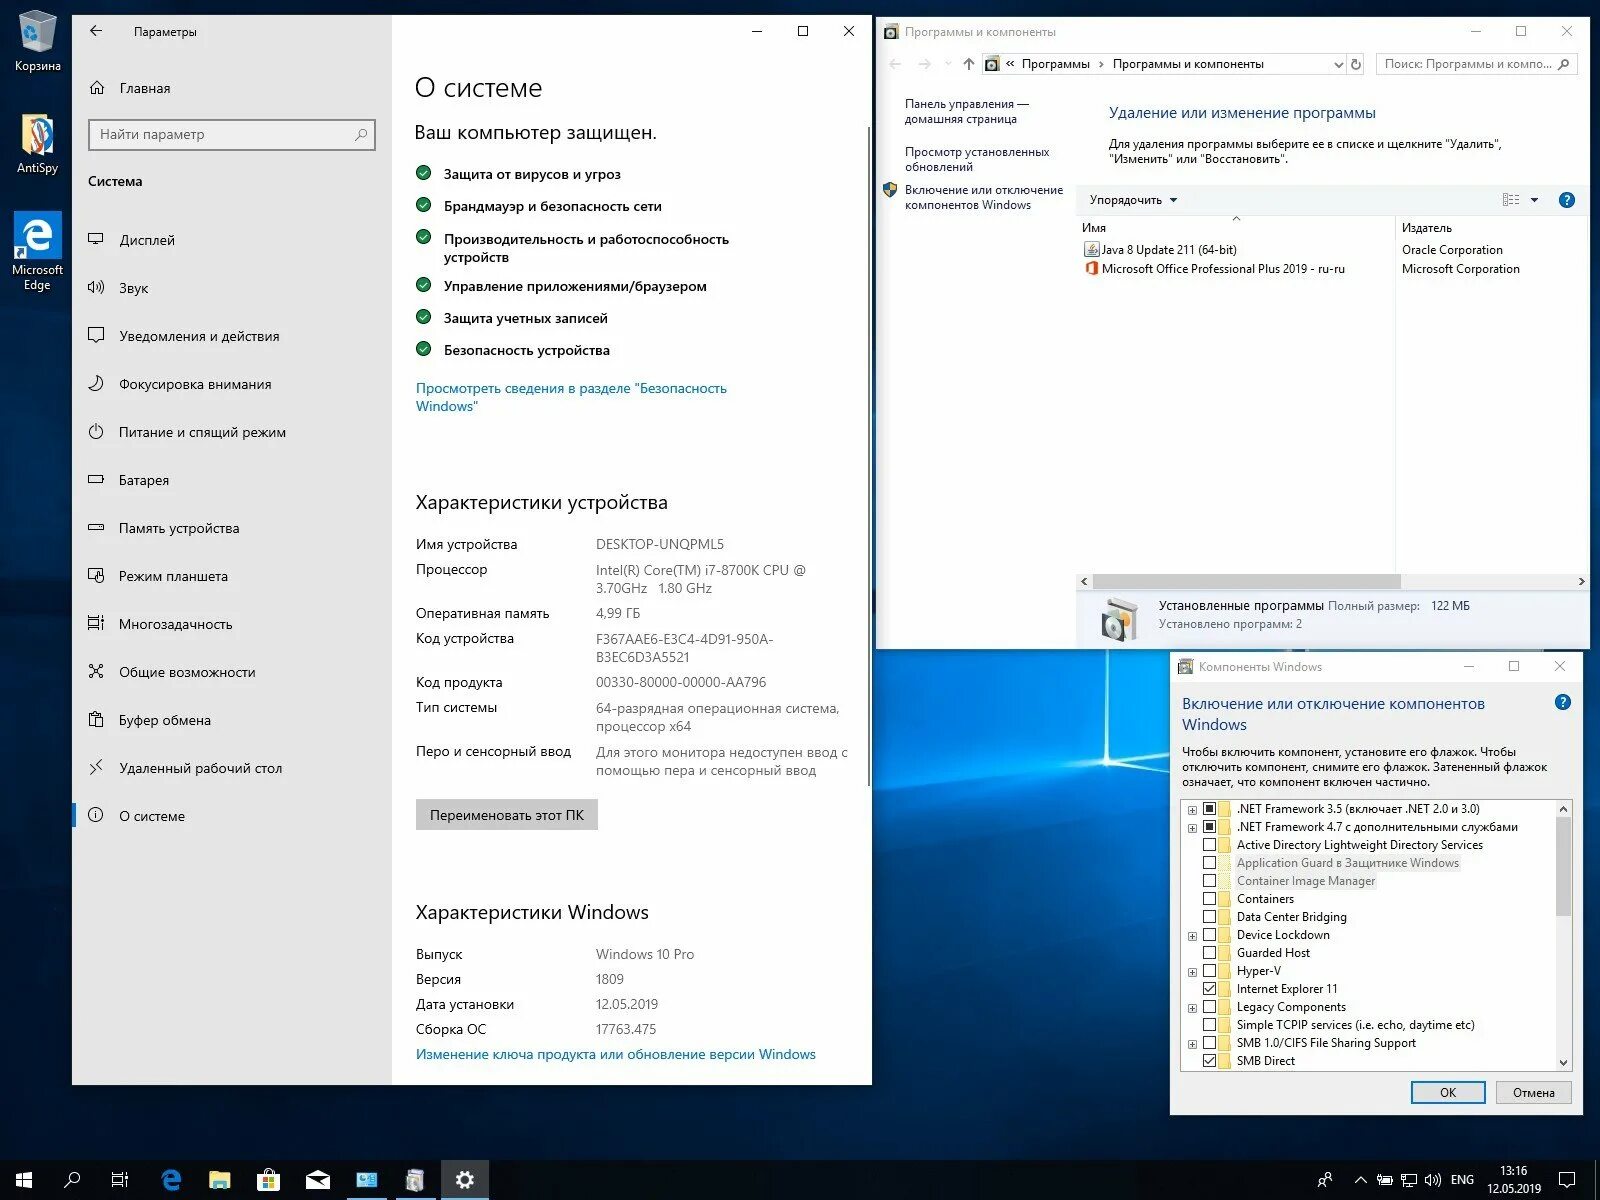Click help icon in Компоненты Windows dialog

click(1563, 703)
